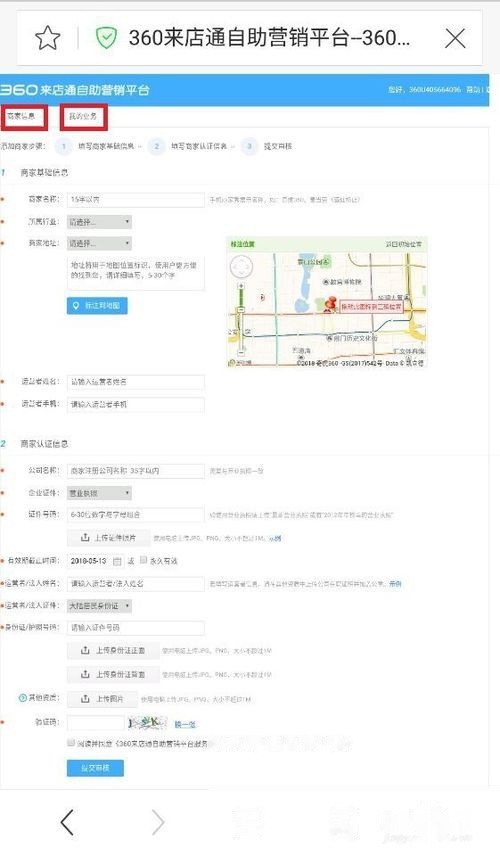Tap the green security shield icon
Viewport: 500px width, 856px height.
[x=106, y=38]
